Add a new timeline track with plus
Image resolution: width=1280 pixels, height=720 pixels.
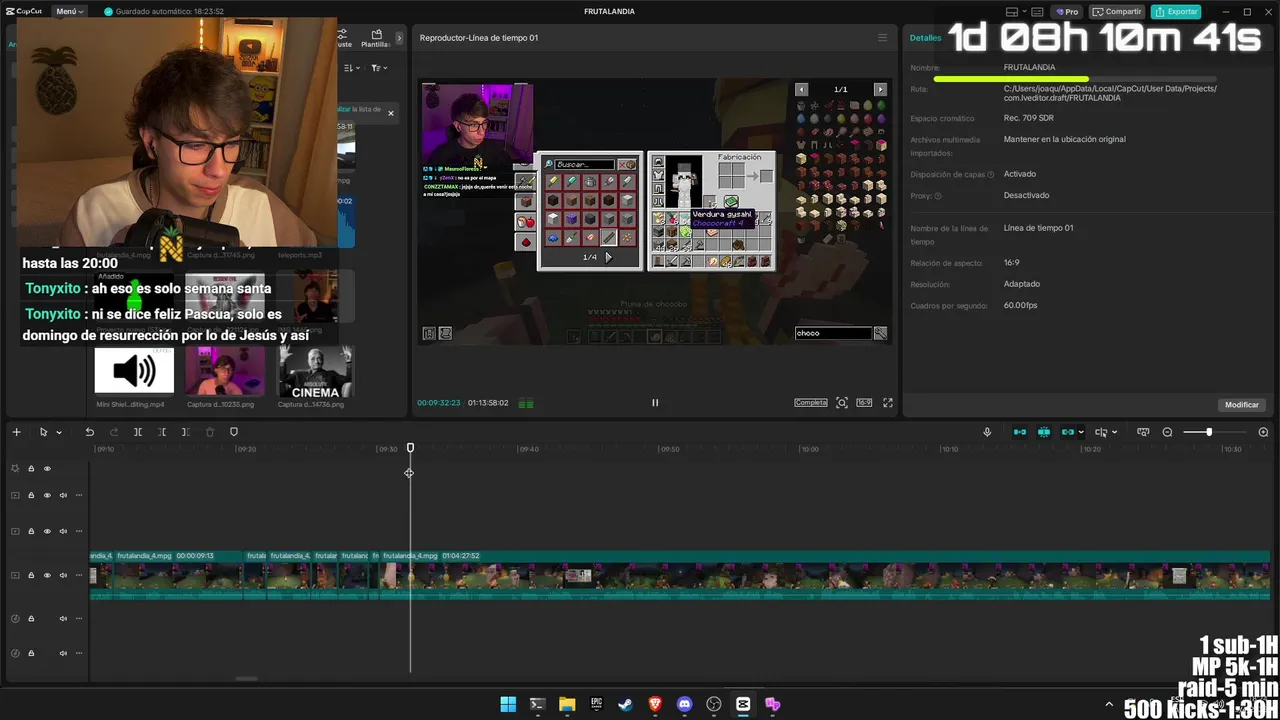[16, 432]
